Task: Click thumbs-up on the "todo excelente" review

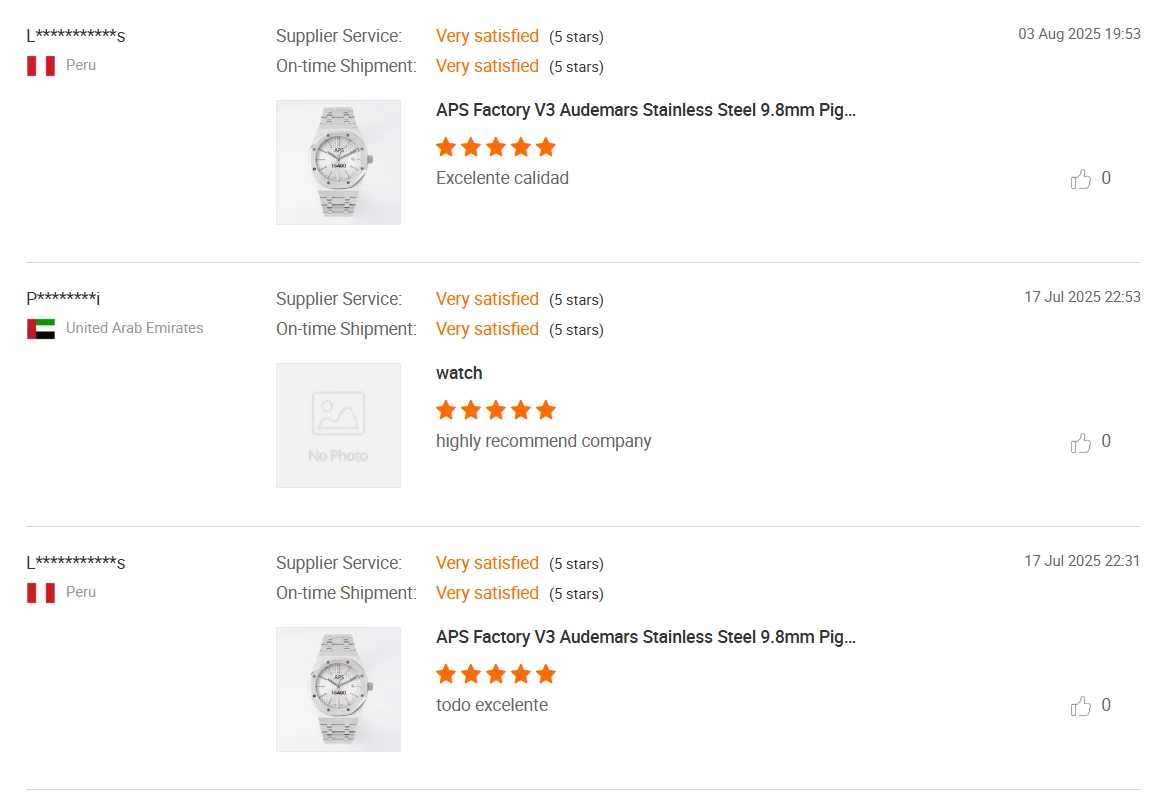Action: 1081,706
